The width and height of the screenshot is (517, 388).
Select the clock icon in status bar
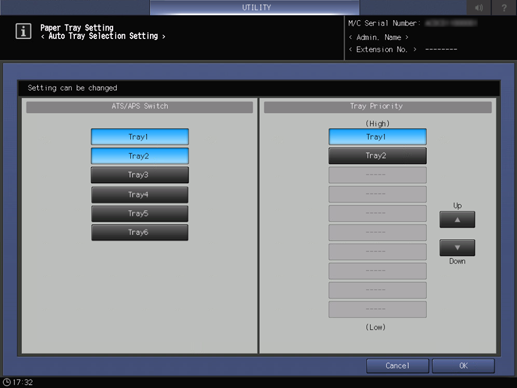[x=6, y=382]
